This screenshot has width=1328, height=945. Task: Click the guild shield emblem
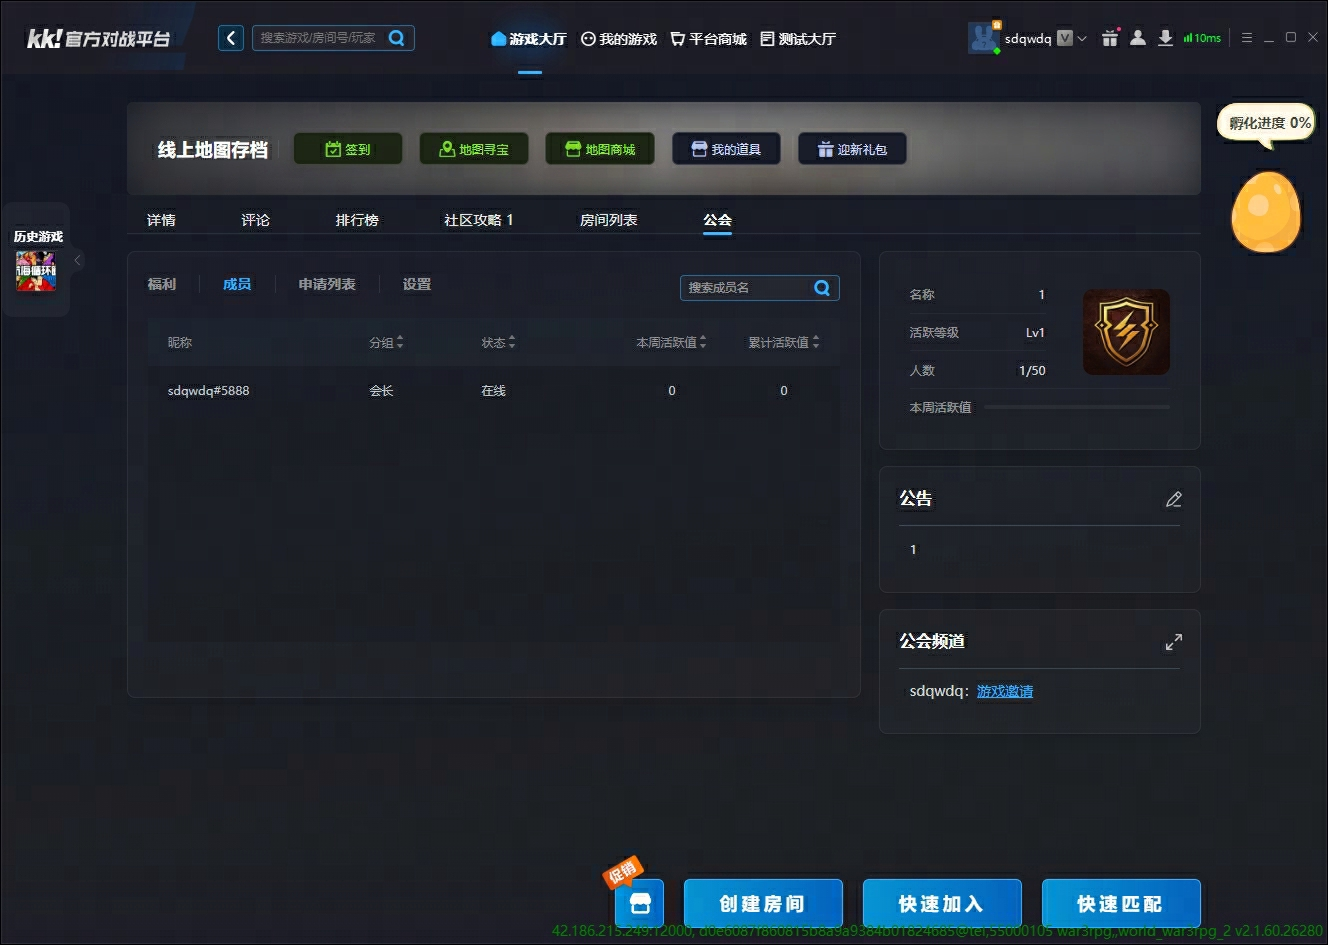[x=1126, y=332]
